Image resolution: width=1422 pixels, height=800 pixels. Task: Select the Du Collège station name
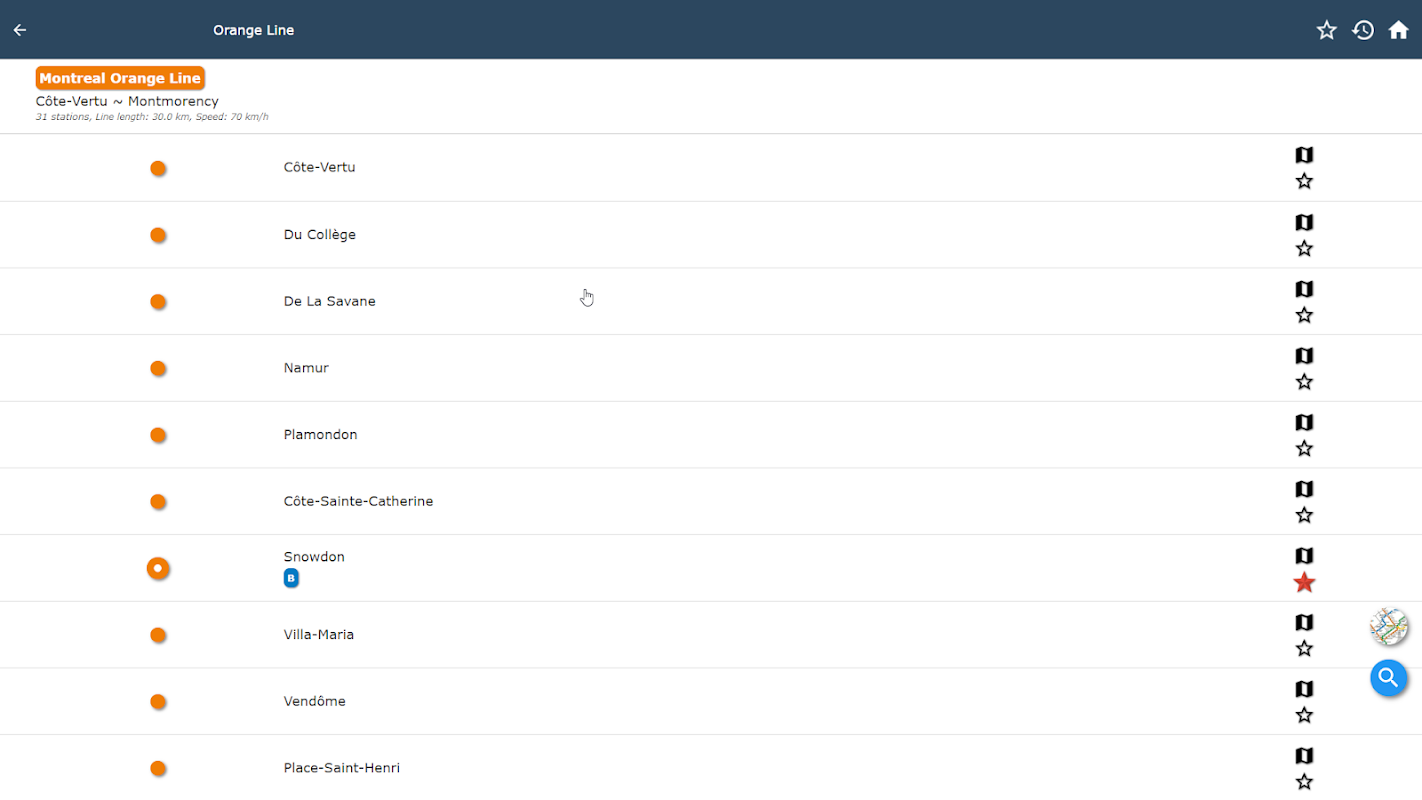coord(319,234)
